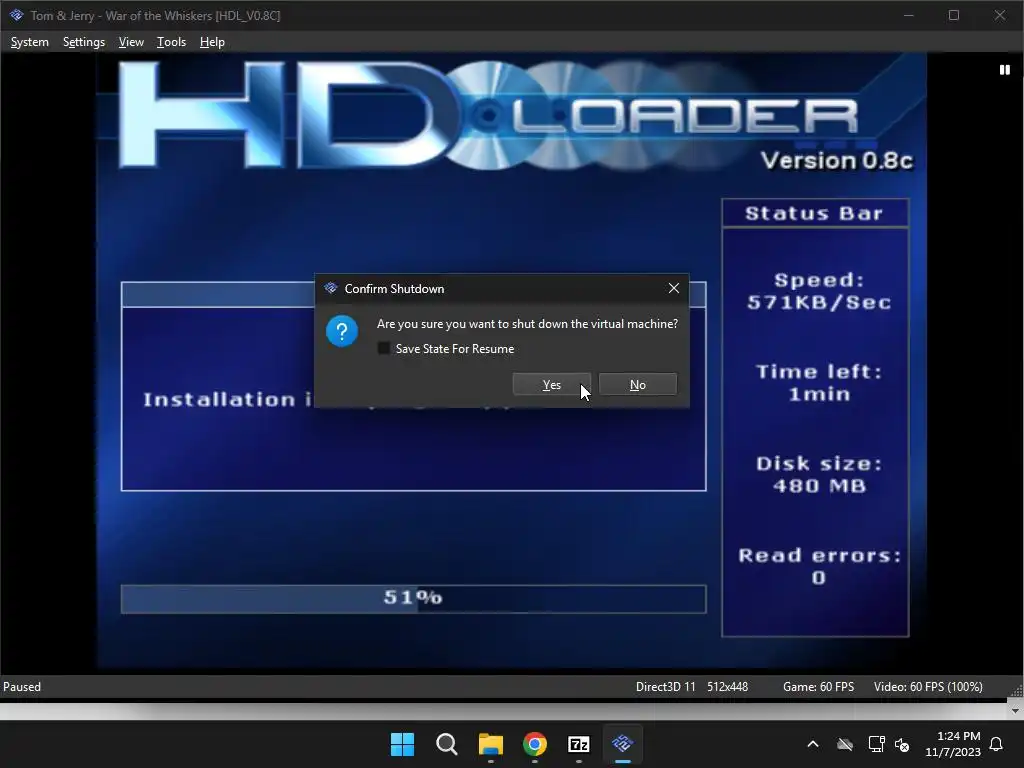Select PCSX2 app icon in taskbar
Image resolution: width=1024 pixels, height=768 pixels.
click(622, 744)
